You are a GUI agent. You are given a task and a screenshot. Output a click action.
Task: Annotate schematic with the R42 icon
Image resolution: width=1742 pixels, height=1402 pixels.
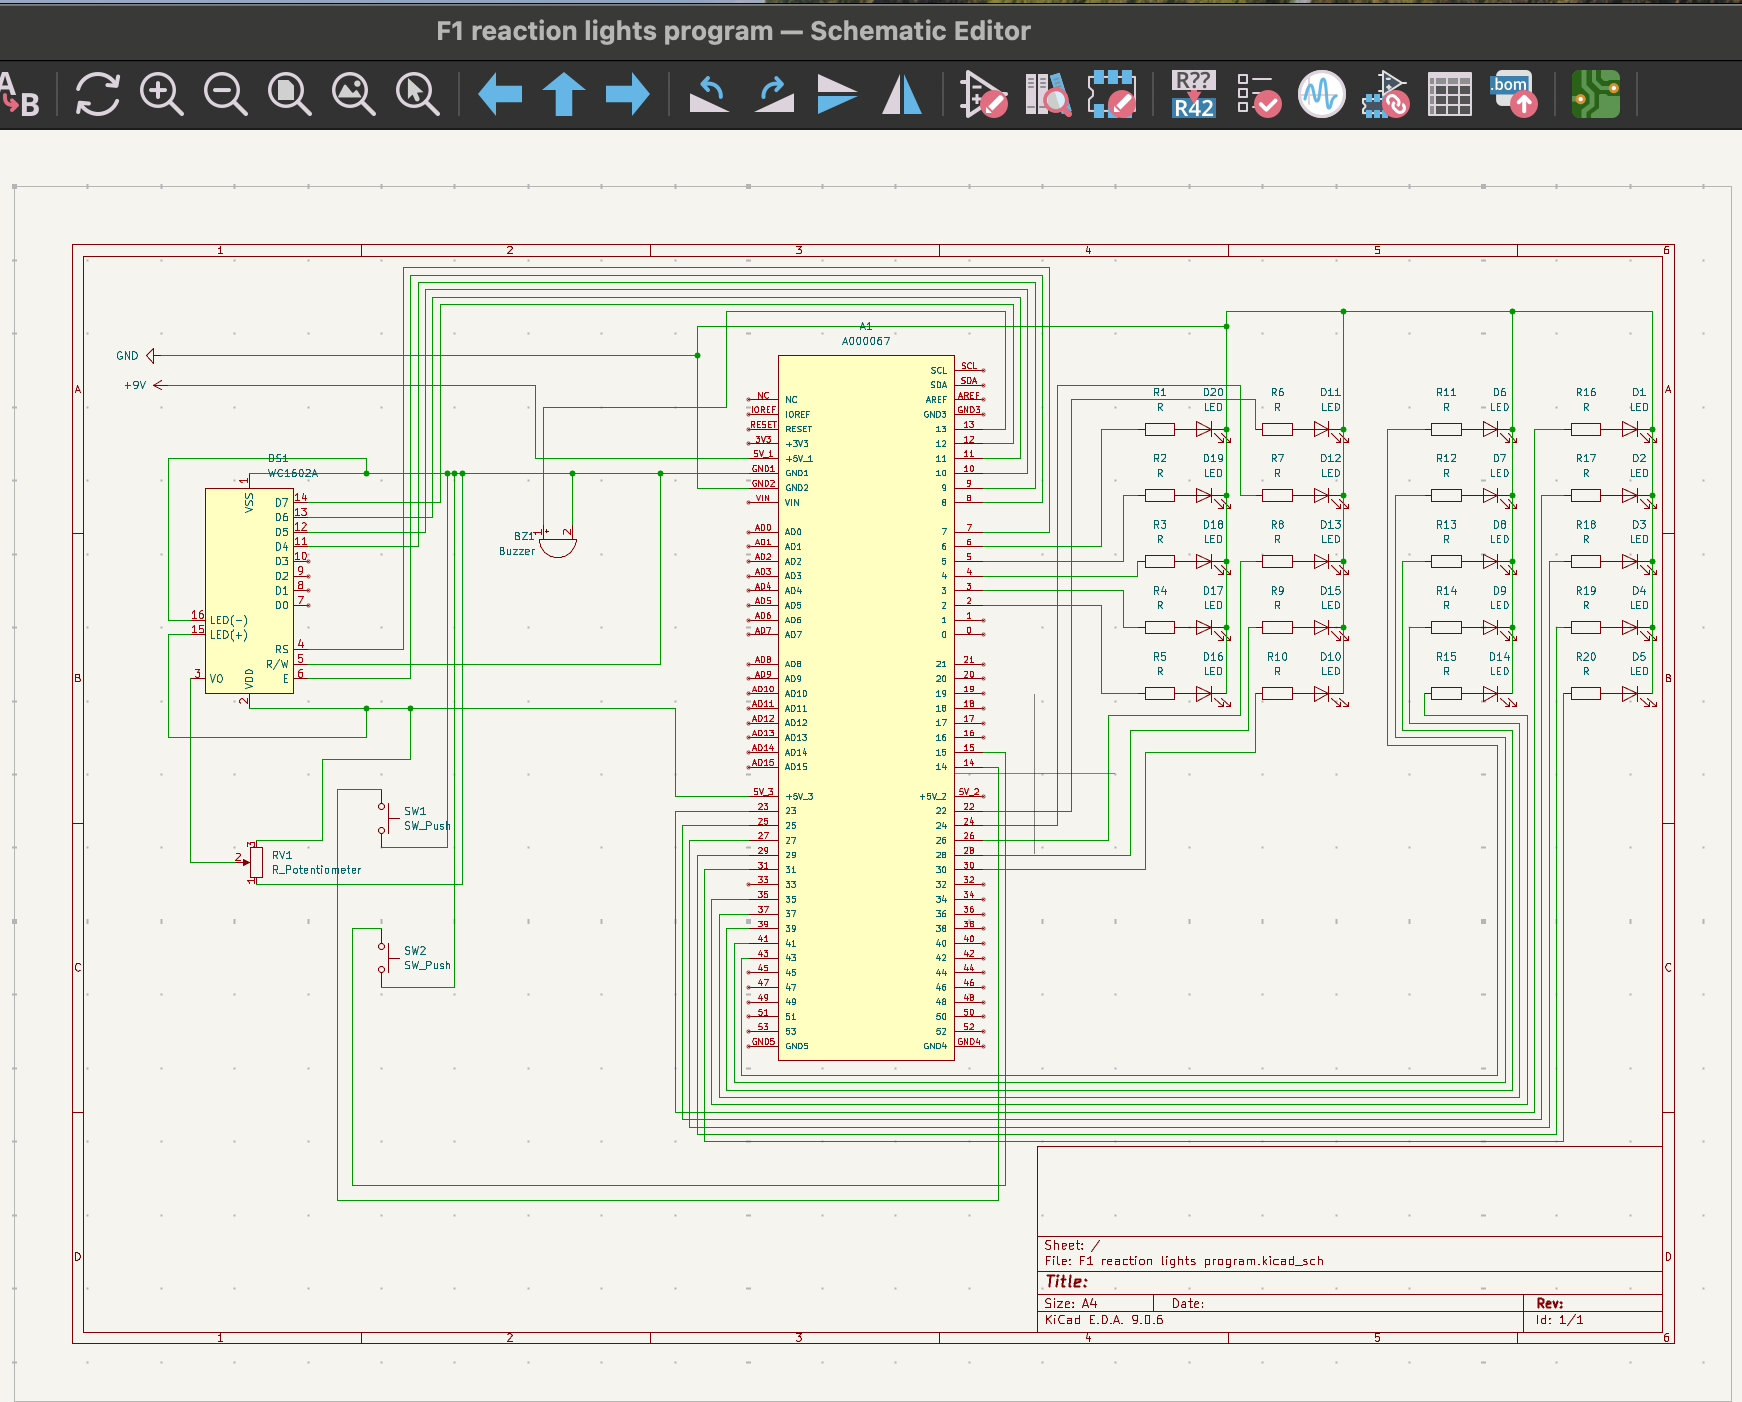coord(1193,95)
